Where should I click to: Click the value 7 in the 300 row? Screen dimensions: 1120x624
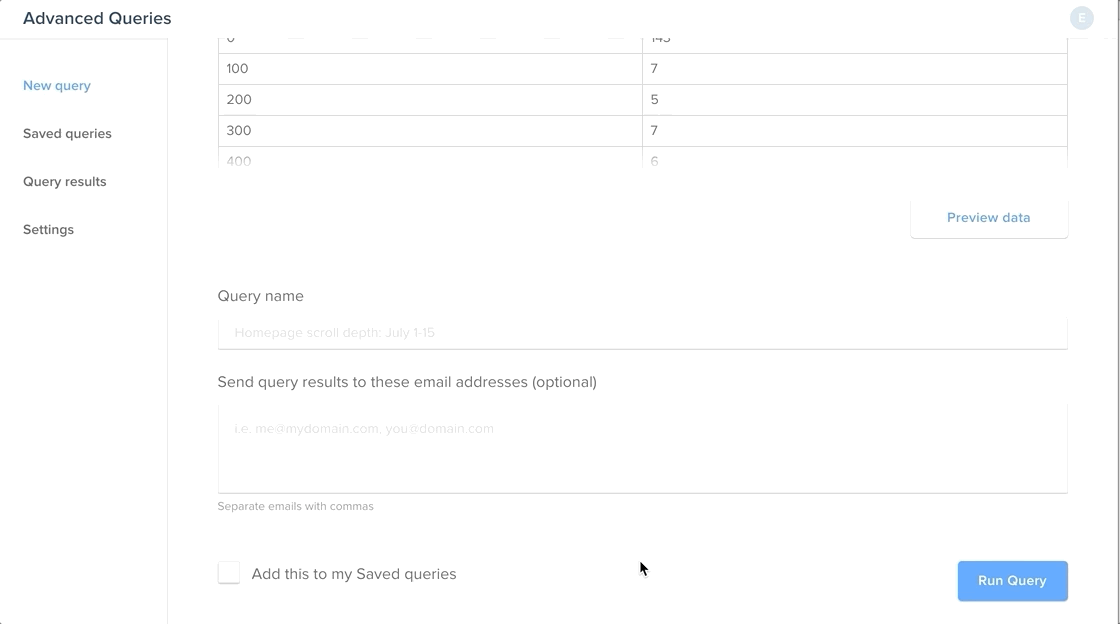654,131
